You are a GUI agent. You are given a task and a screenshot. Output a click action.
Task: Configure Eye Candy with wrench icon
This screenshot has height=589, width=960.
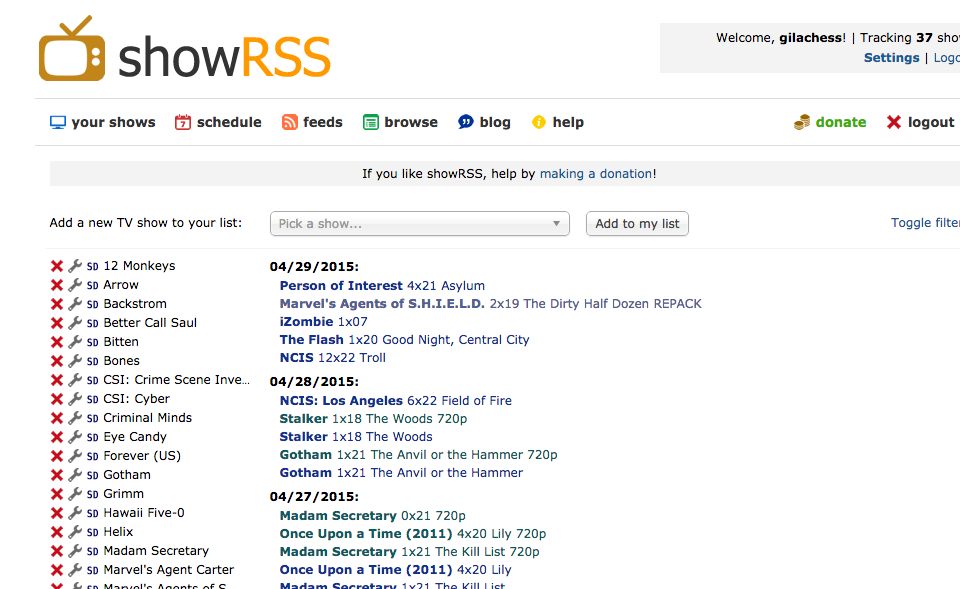(75, 437)
